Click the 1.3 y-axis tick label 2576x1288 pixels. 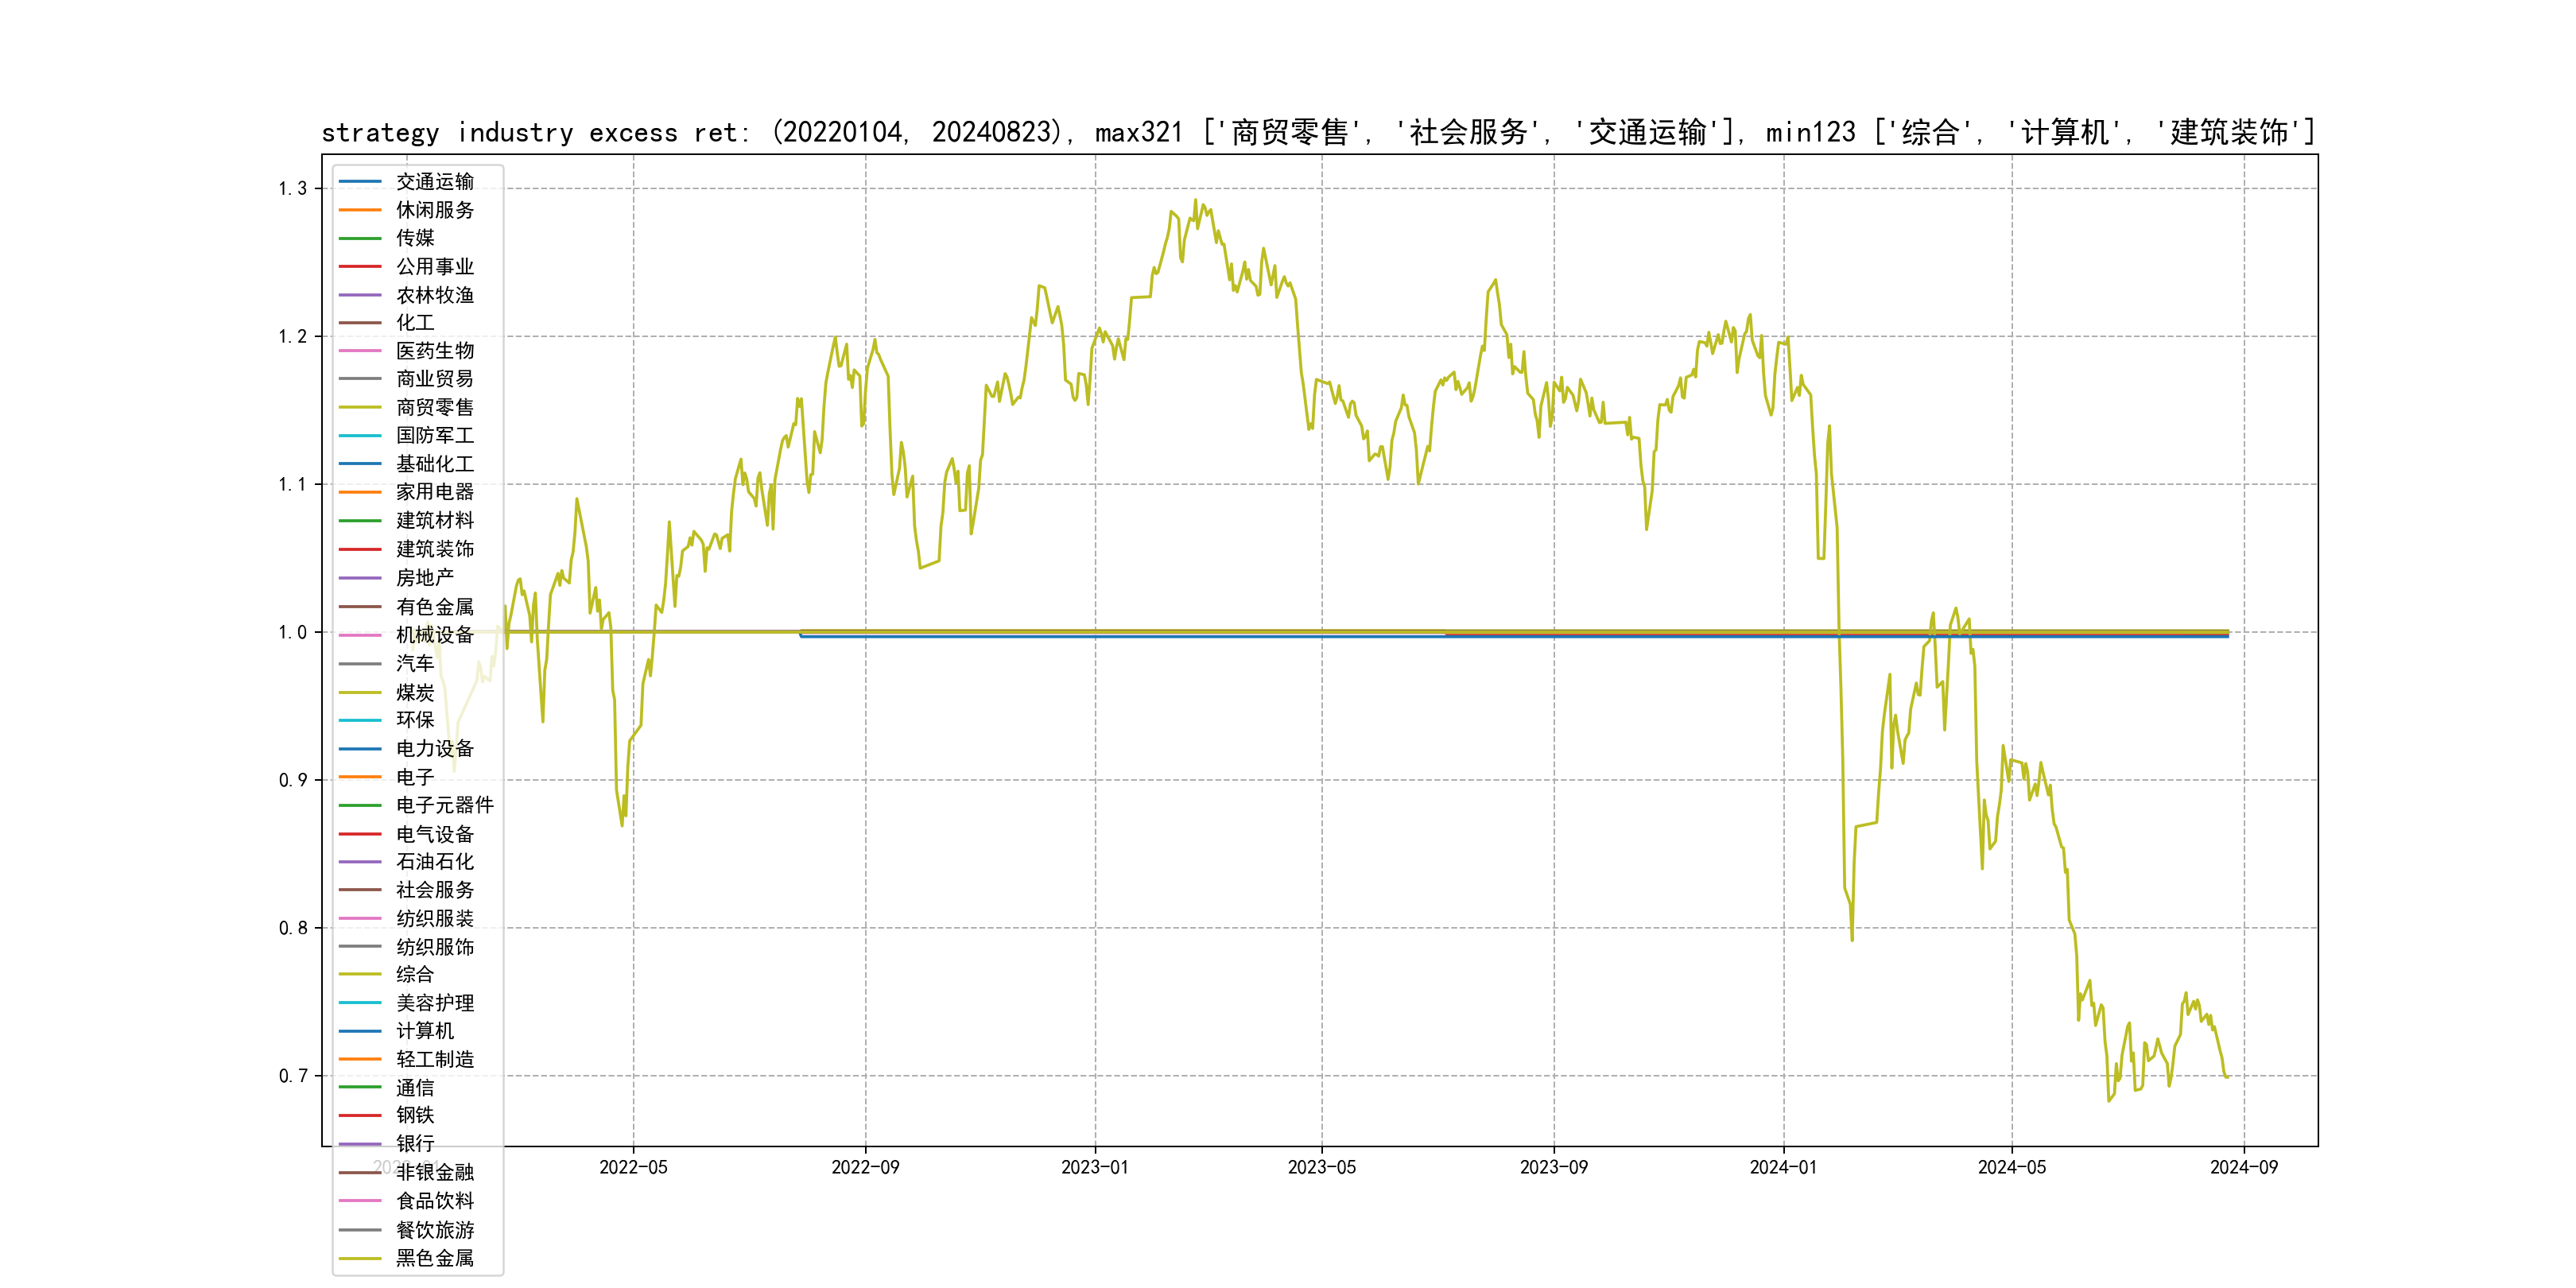click(293, 189)
